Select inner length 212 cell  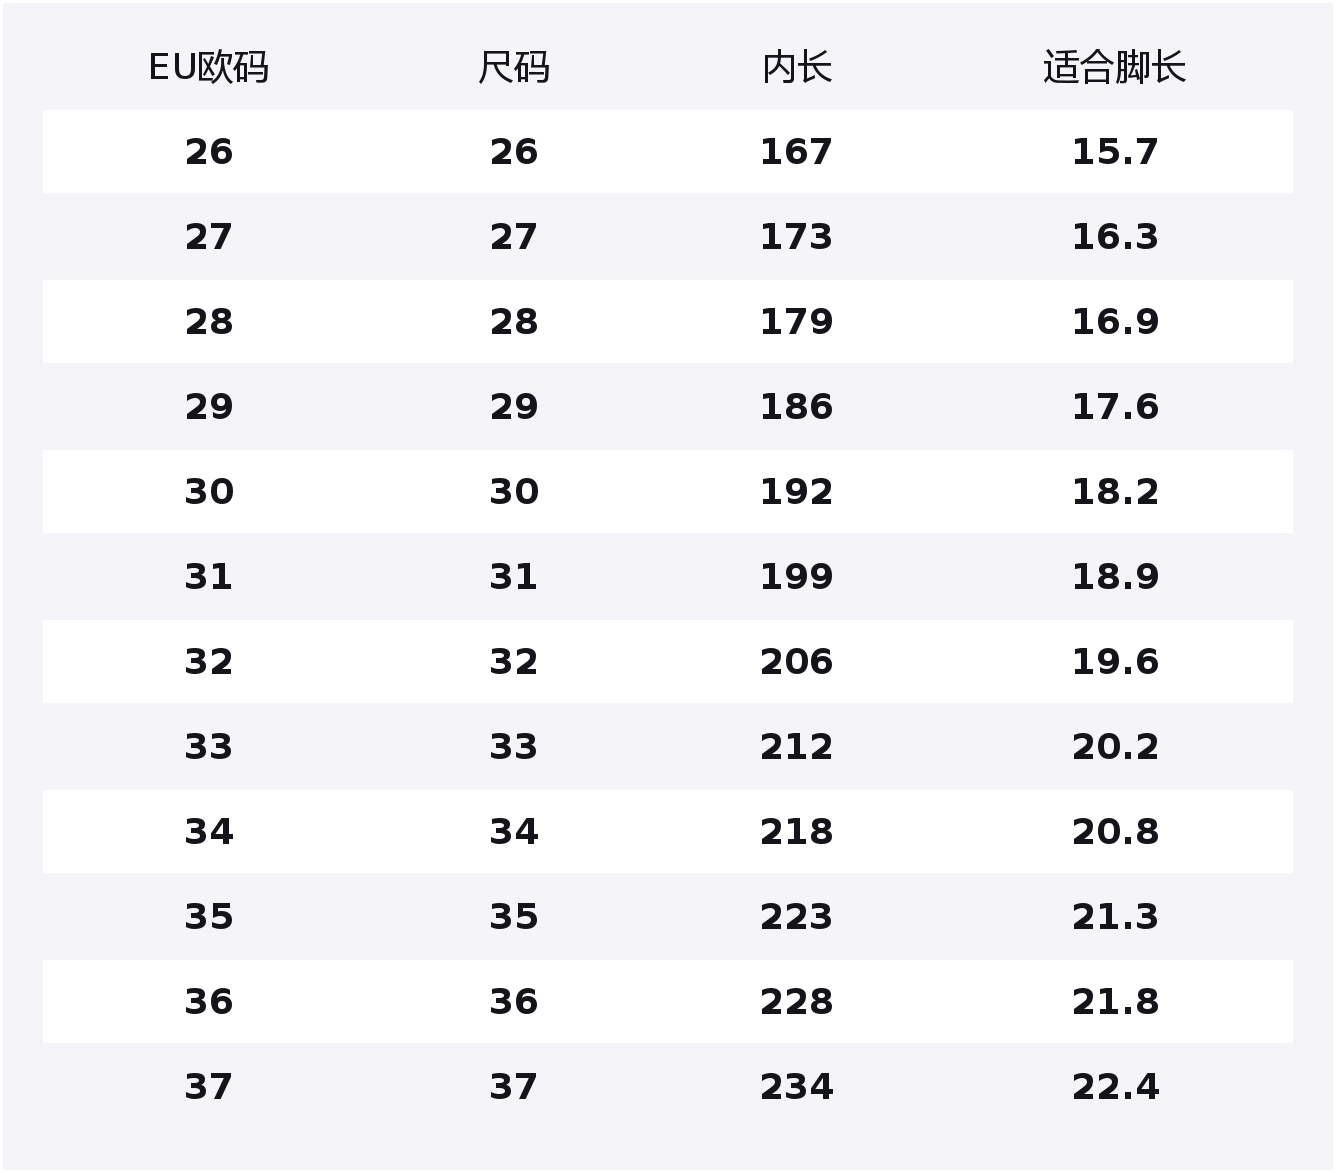point(796,747)
